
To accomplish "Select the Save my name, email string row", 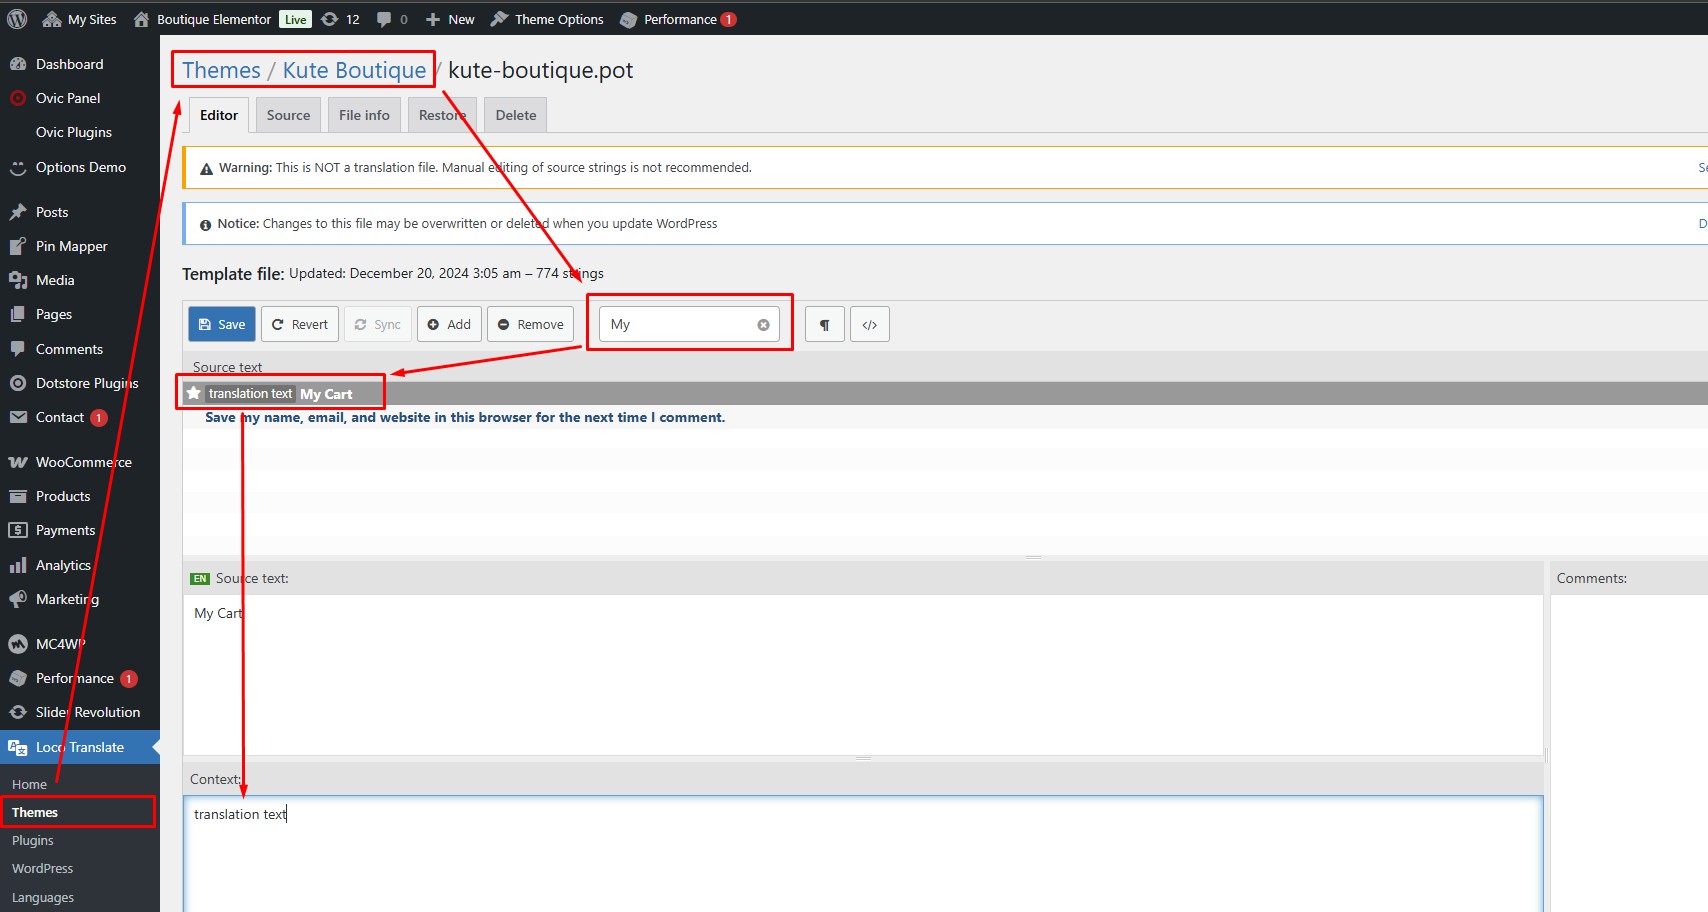I will 945,417.
